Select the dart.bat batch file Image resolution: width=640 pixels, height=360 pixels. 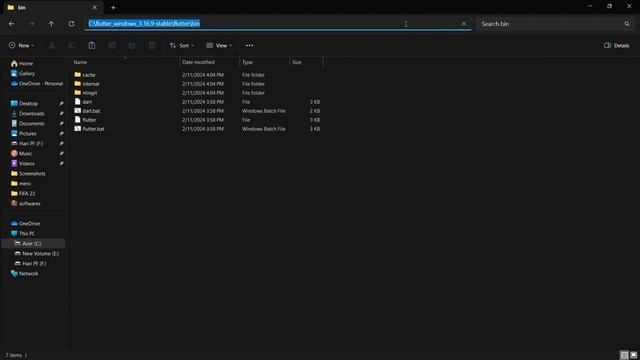click(91, 111)
